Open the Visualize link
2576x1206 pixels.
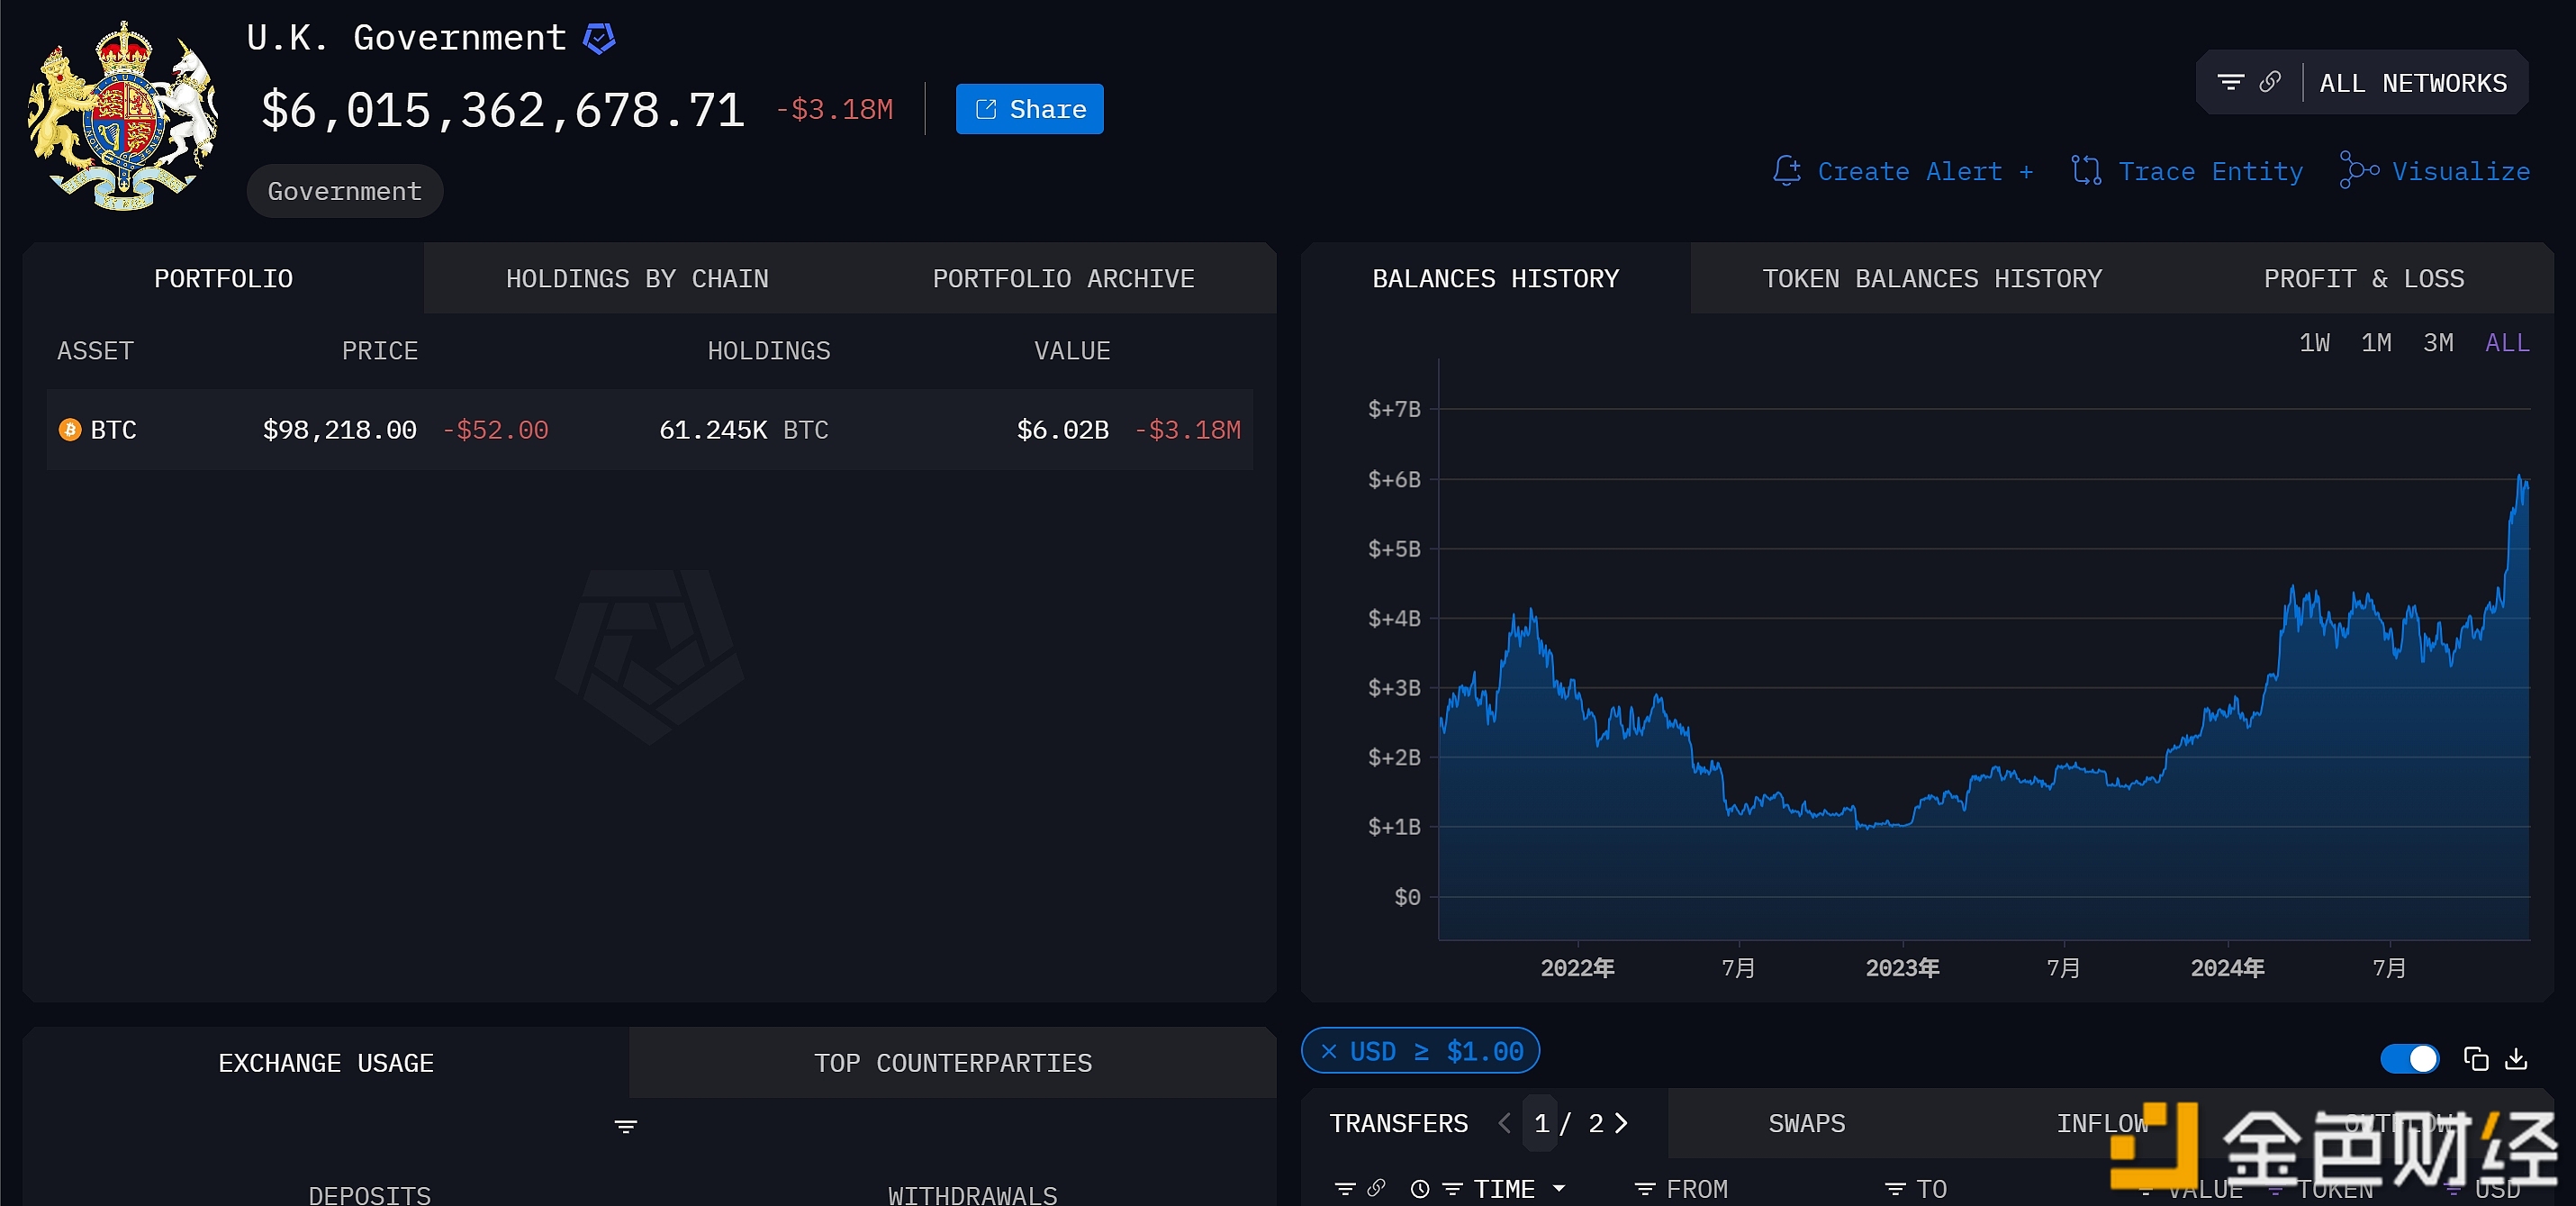[2460, 172]
